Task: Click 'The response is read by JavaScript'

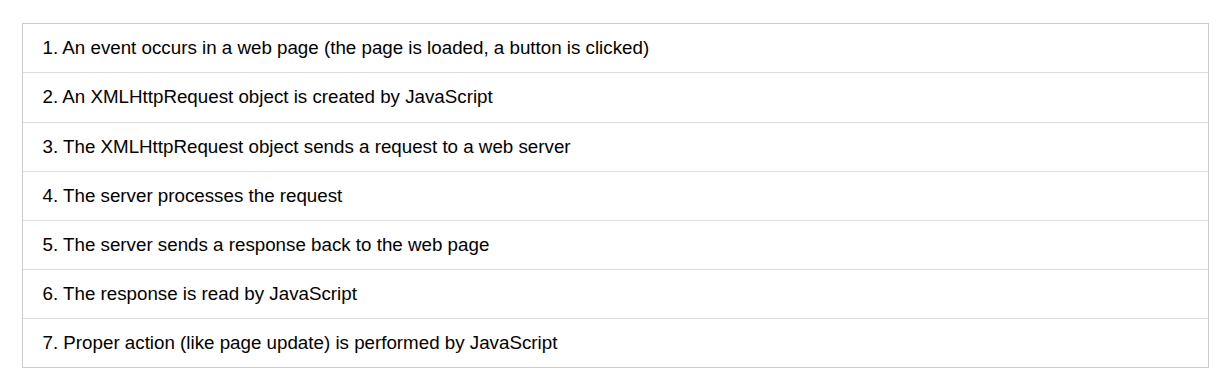Action: pyautogui.click(x=615, y=294)
